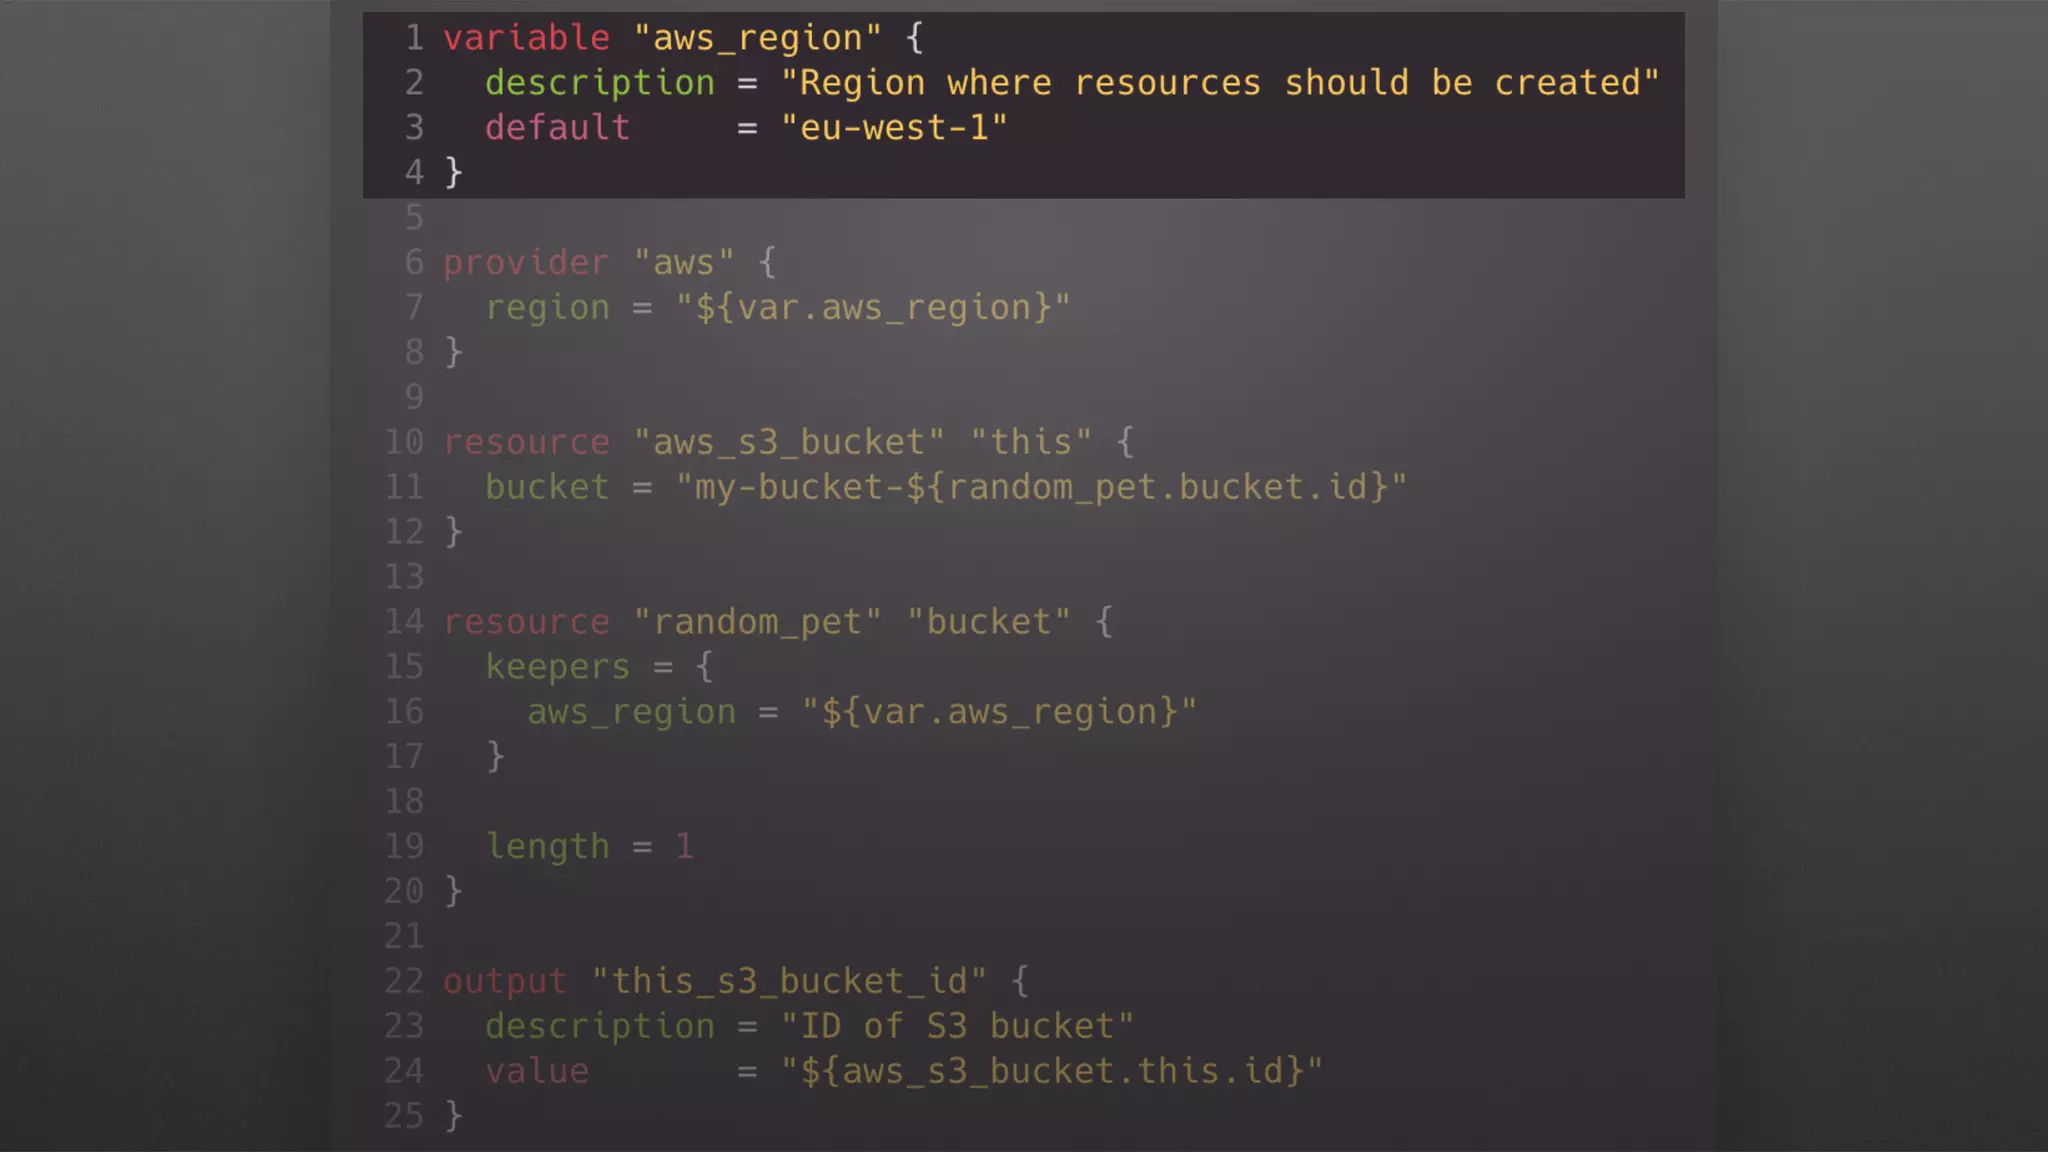Click the "length" attribute on line 19

(547, 847)
